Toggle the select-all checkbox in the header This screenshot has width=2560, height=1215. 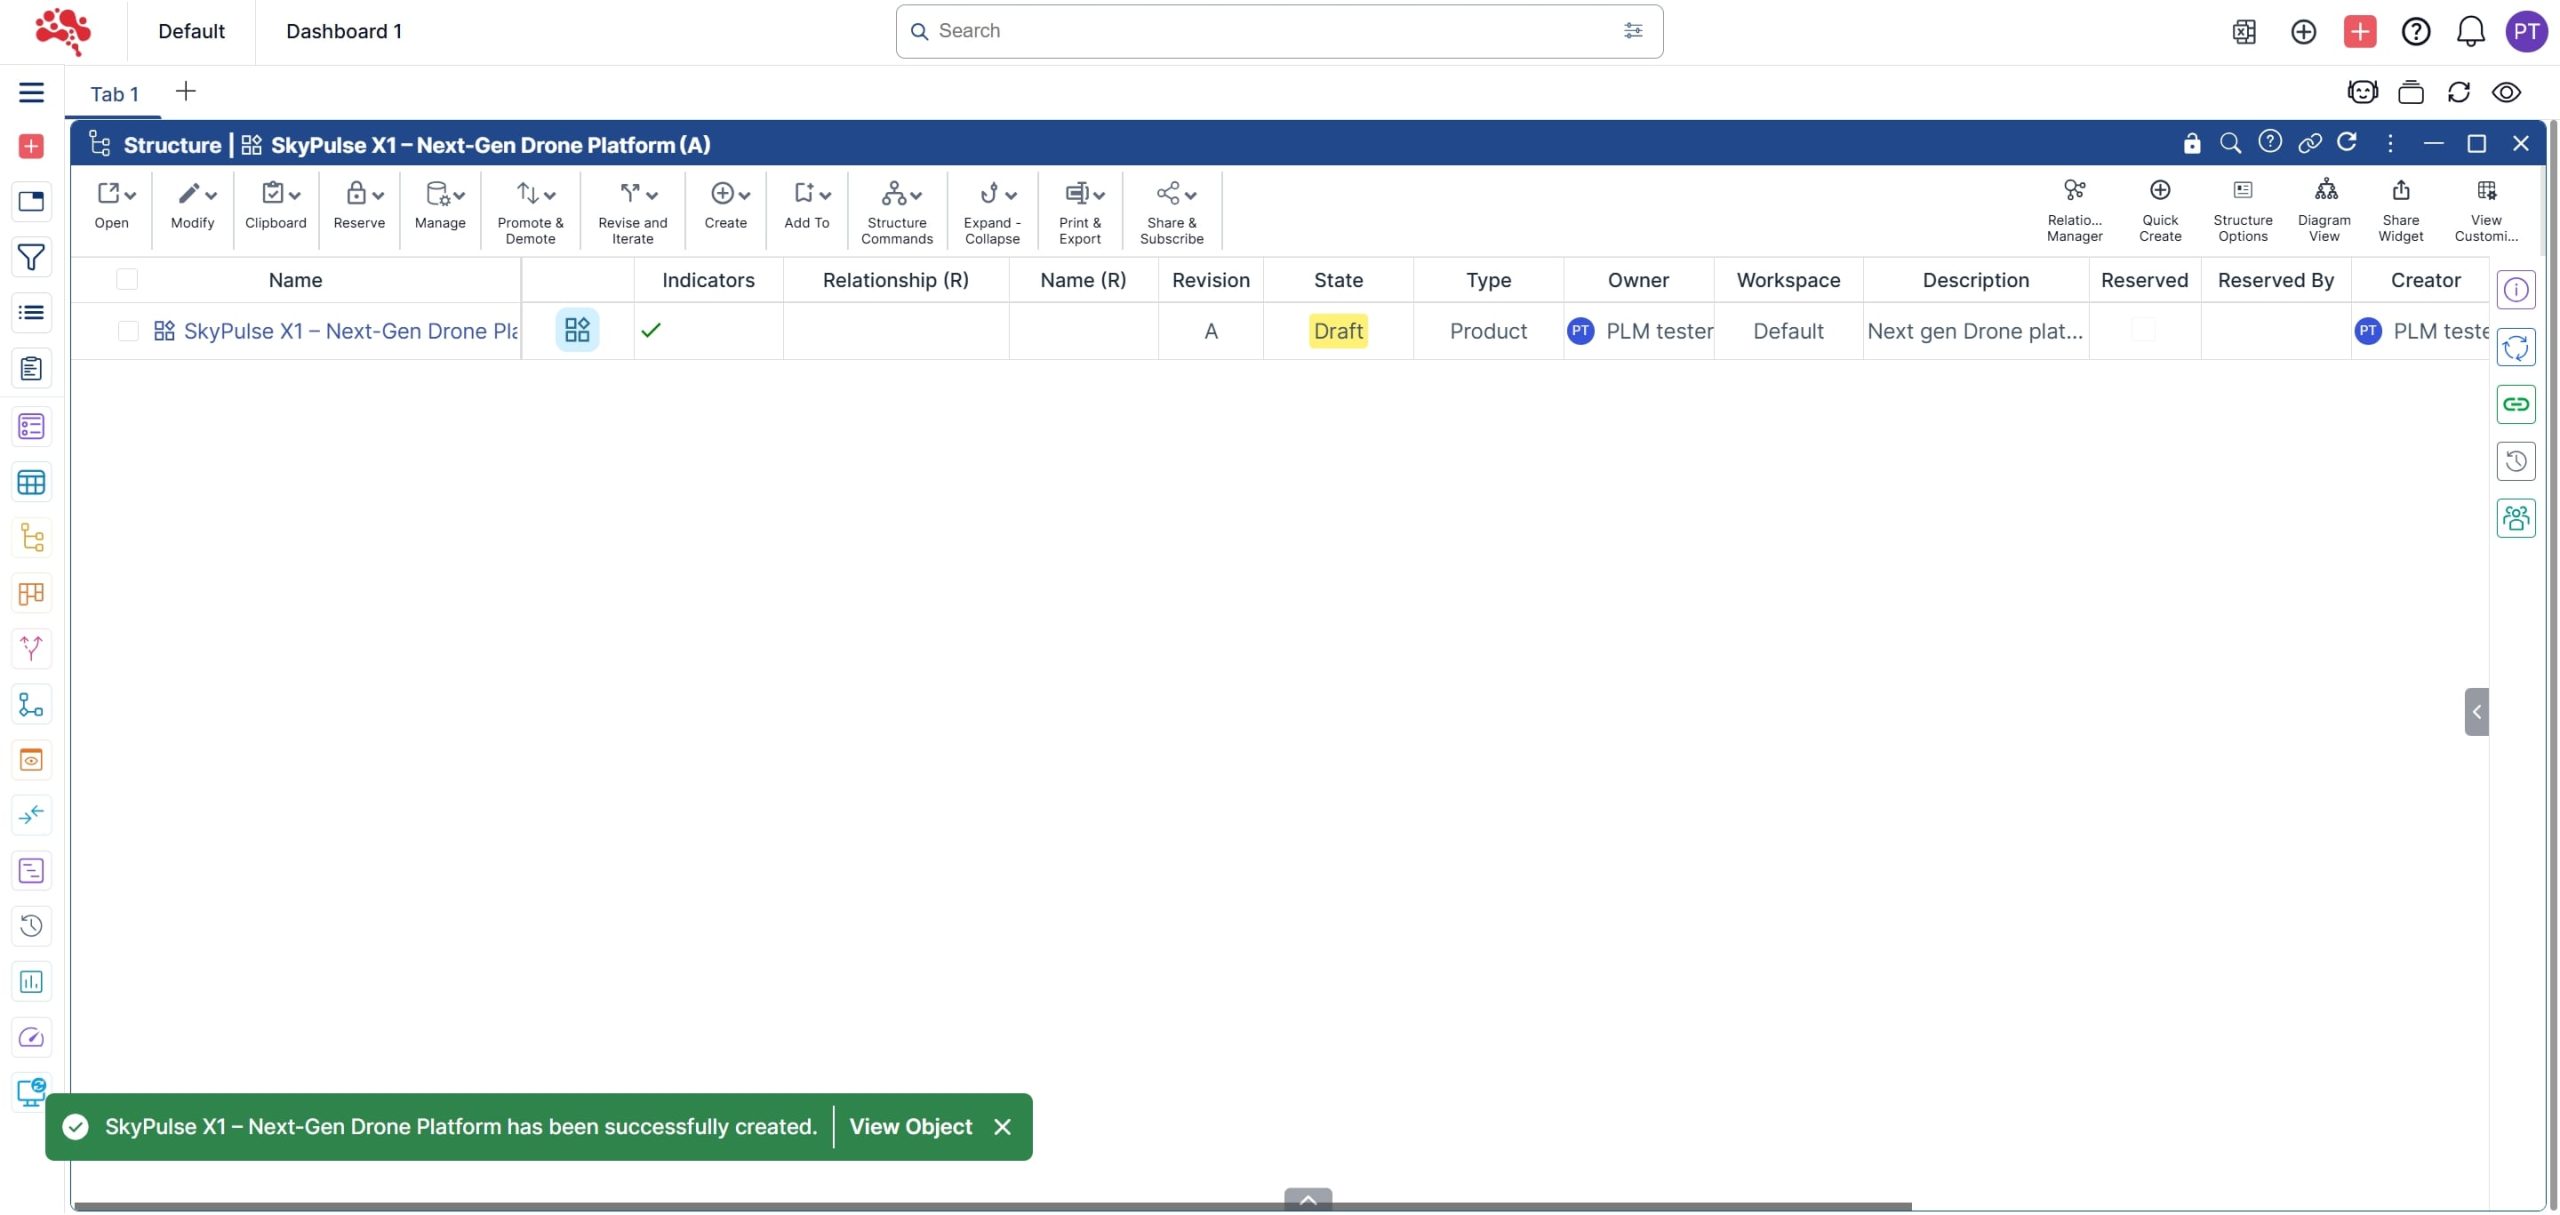(127, 280)
